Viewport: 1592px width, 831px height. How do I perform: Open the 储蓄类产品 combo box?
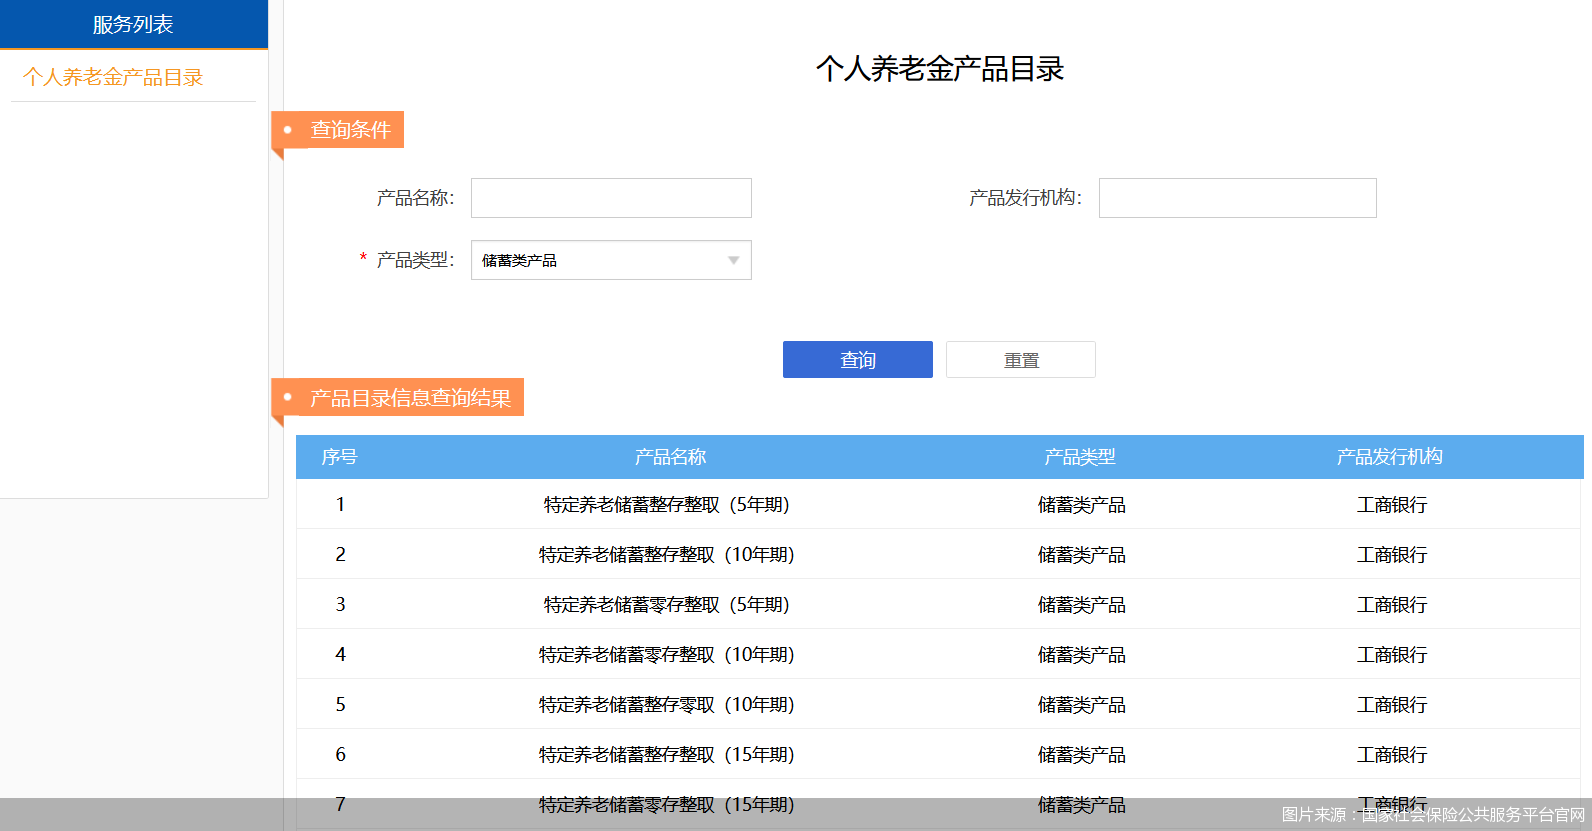pos(600,260)
